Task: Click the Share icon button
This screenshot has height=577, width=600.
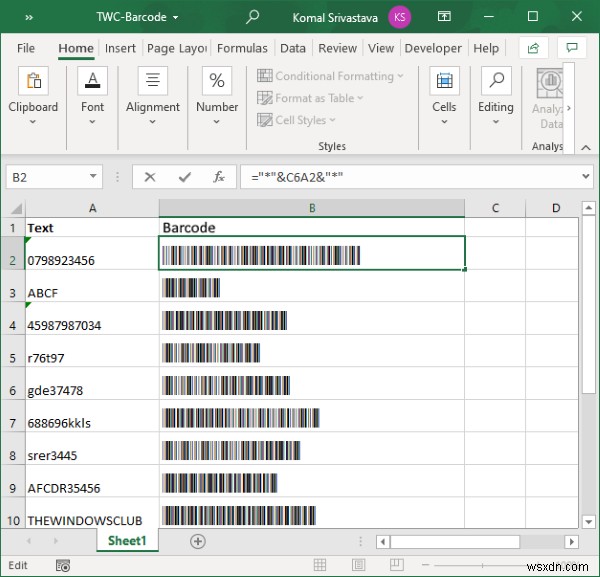Action: 534,48
